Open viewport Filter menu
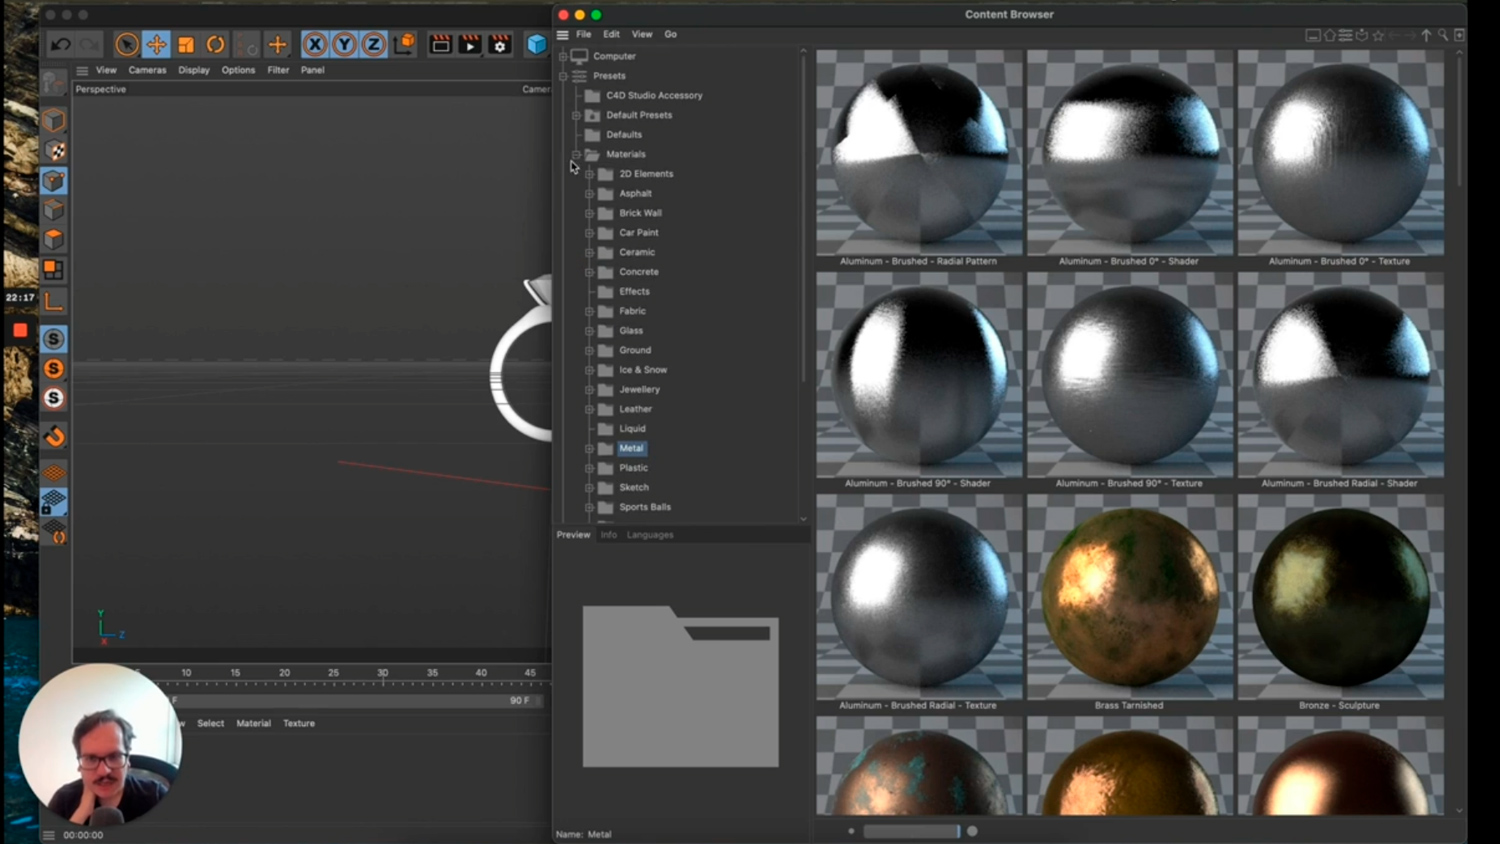This screenshot has height=844, width=1500. [x=278, y=70]
